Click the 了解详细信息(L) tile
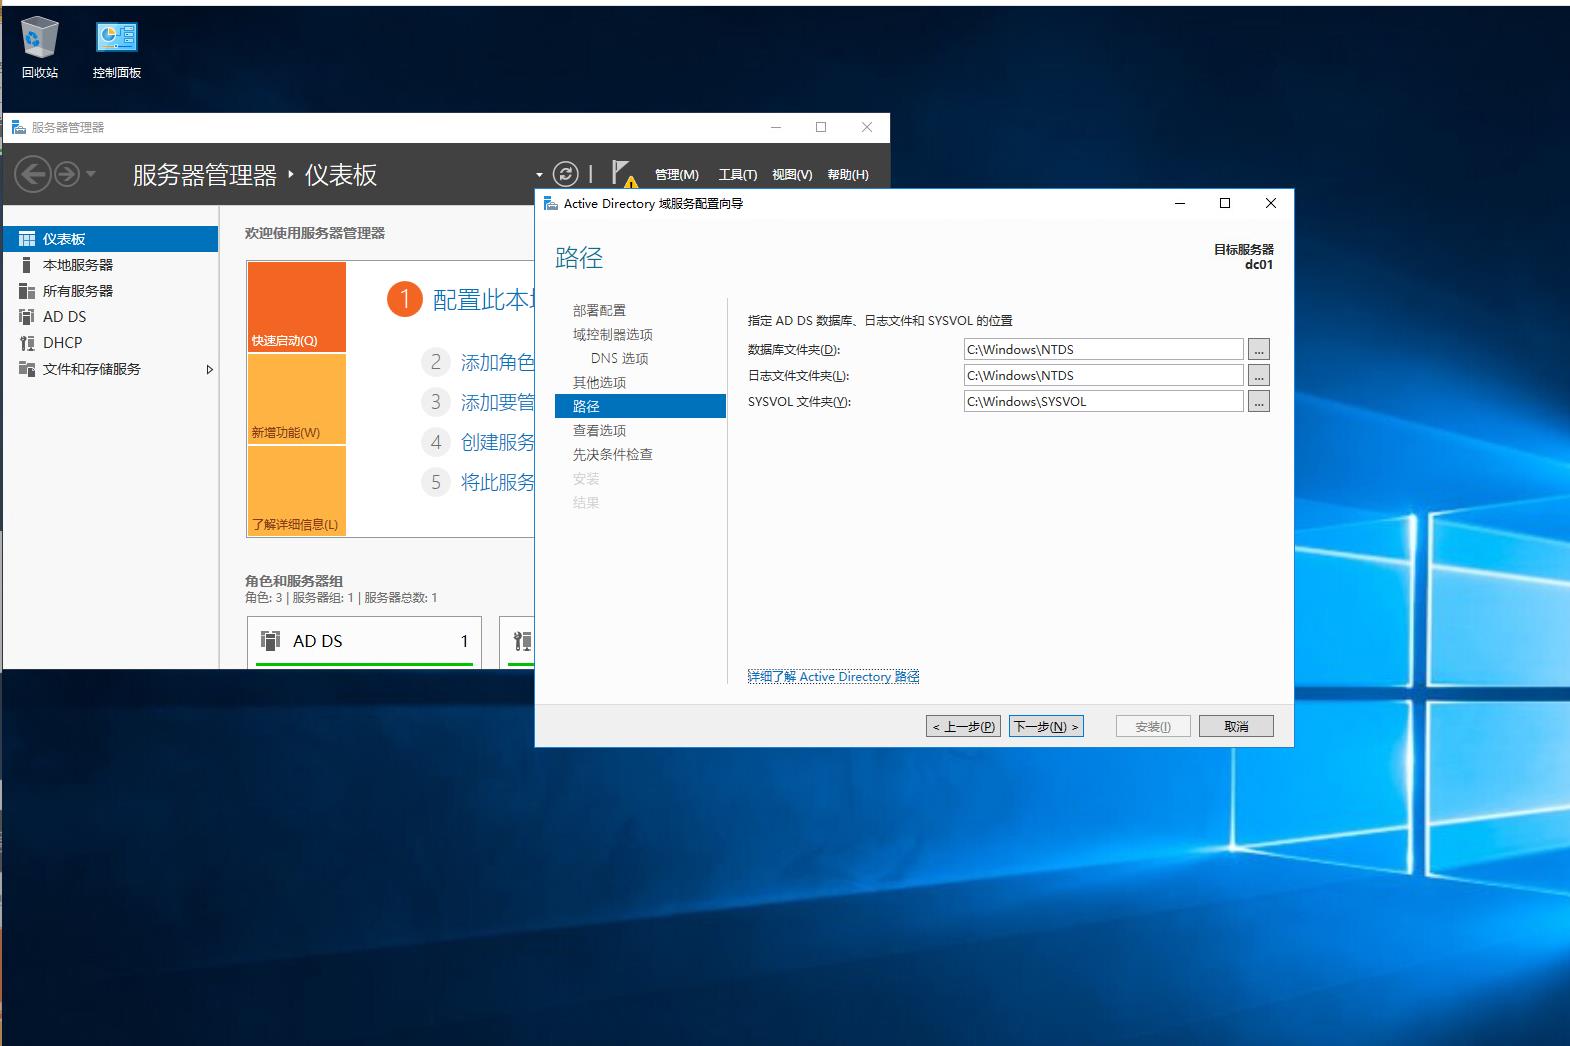 click(x=297, y=491)
